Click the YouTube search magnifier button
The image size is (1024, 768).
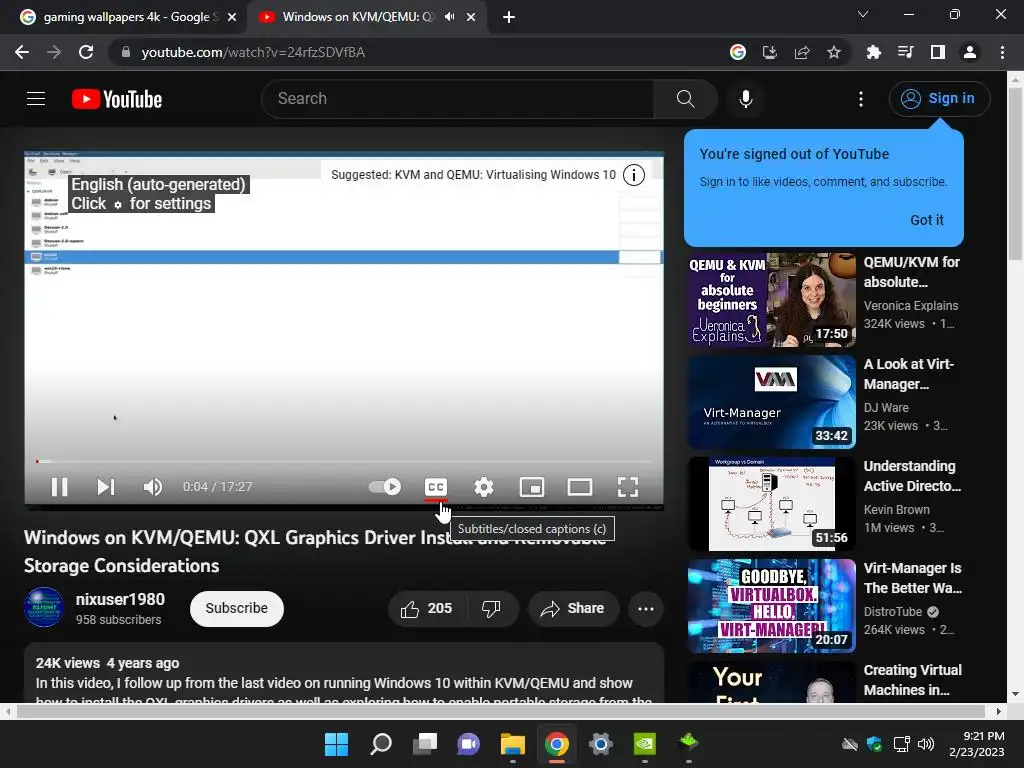tap(685, 99)
